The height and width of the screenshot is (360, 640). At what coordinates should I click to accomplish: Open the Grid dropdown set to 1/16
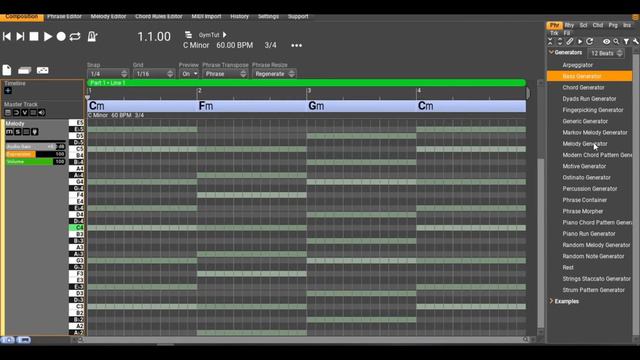coord(154,74)
